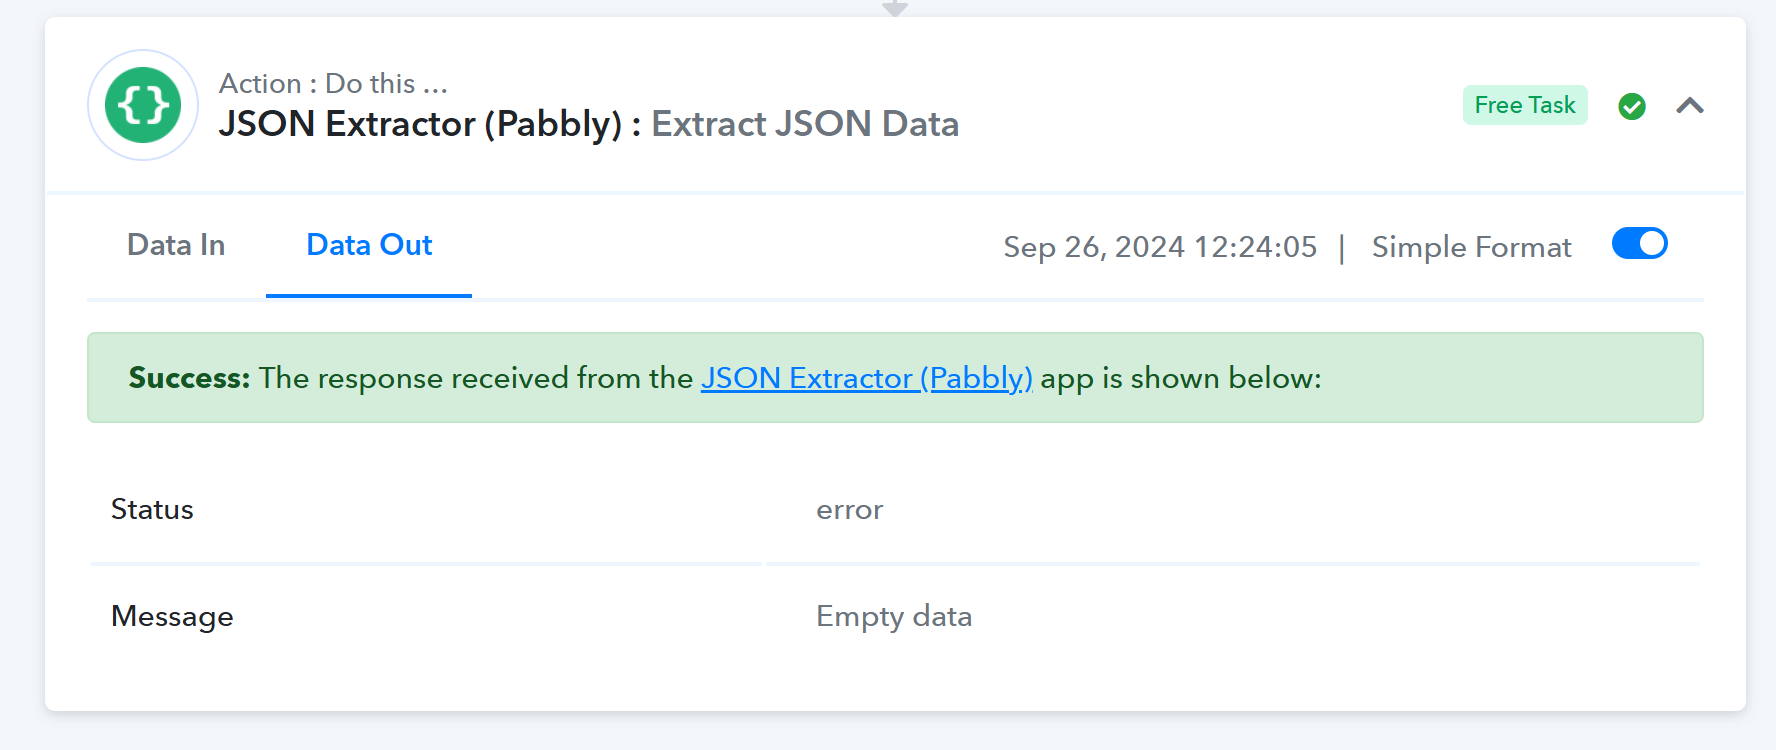Screen dimensions: 1776x750
Task: Open the JSON Extractor (Pabbly) link
Action: point(866,378)
